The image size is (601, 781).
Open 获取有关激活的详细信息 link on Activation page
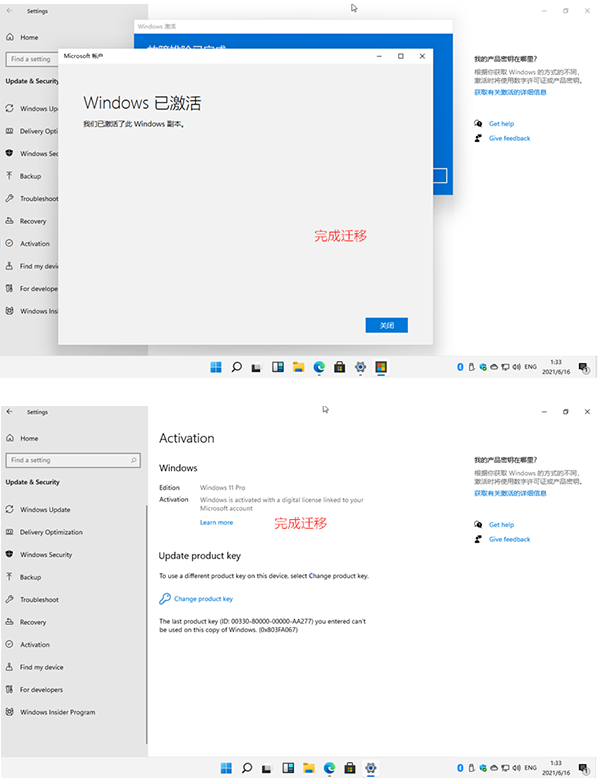pos(510,493)
